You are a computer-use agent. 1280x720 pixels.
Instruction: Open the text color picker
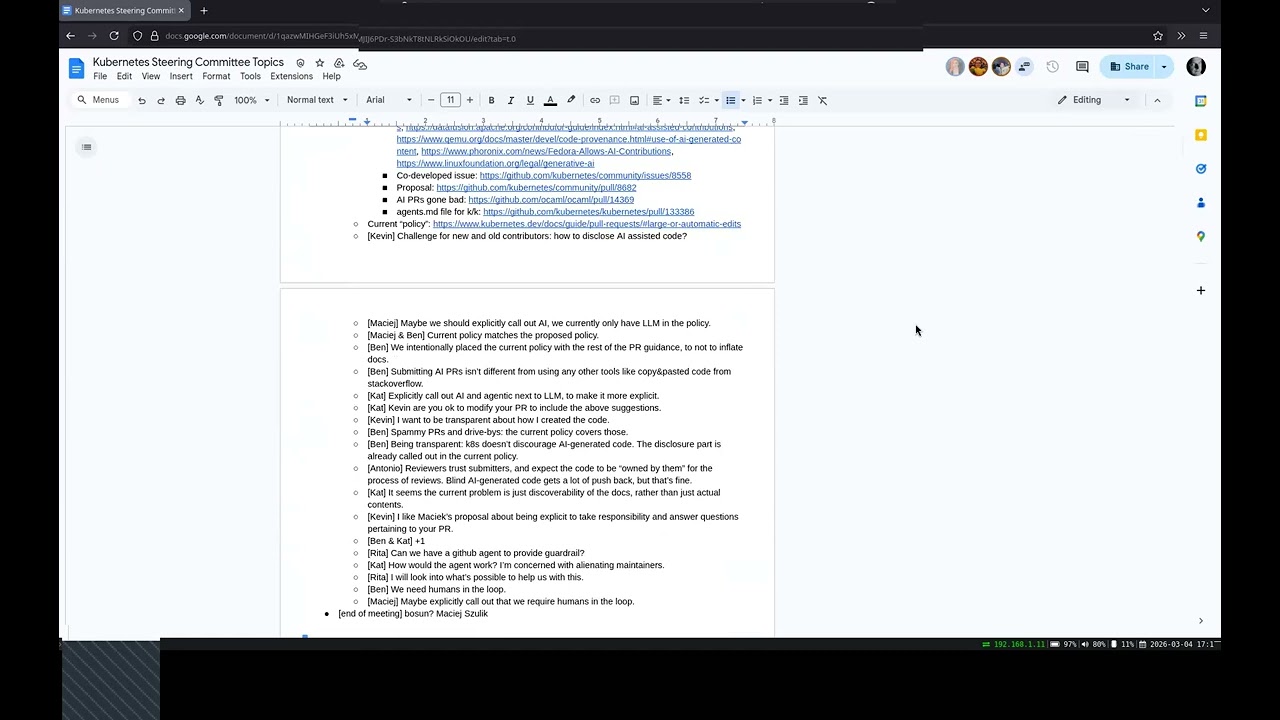pos(550,100)
